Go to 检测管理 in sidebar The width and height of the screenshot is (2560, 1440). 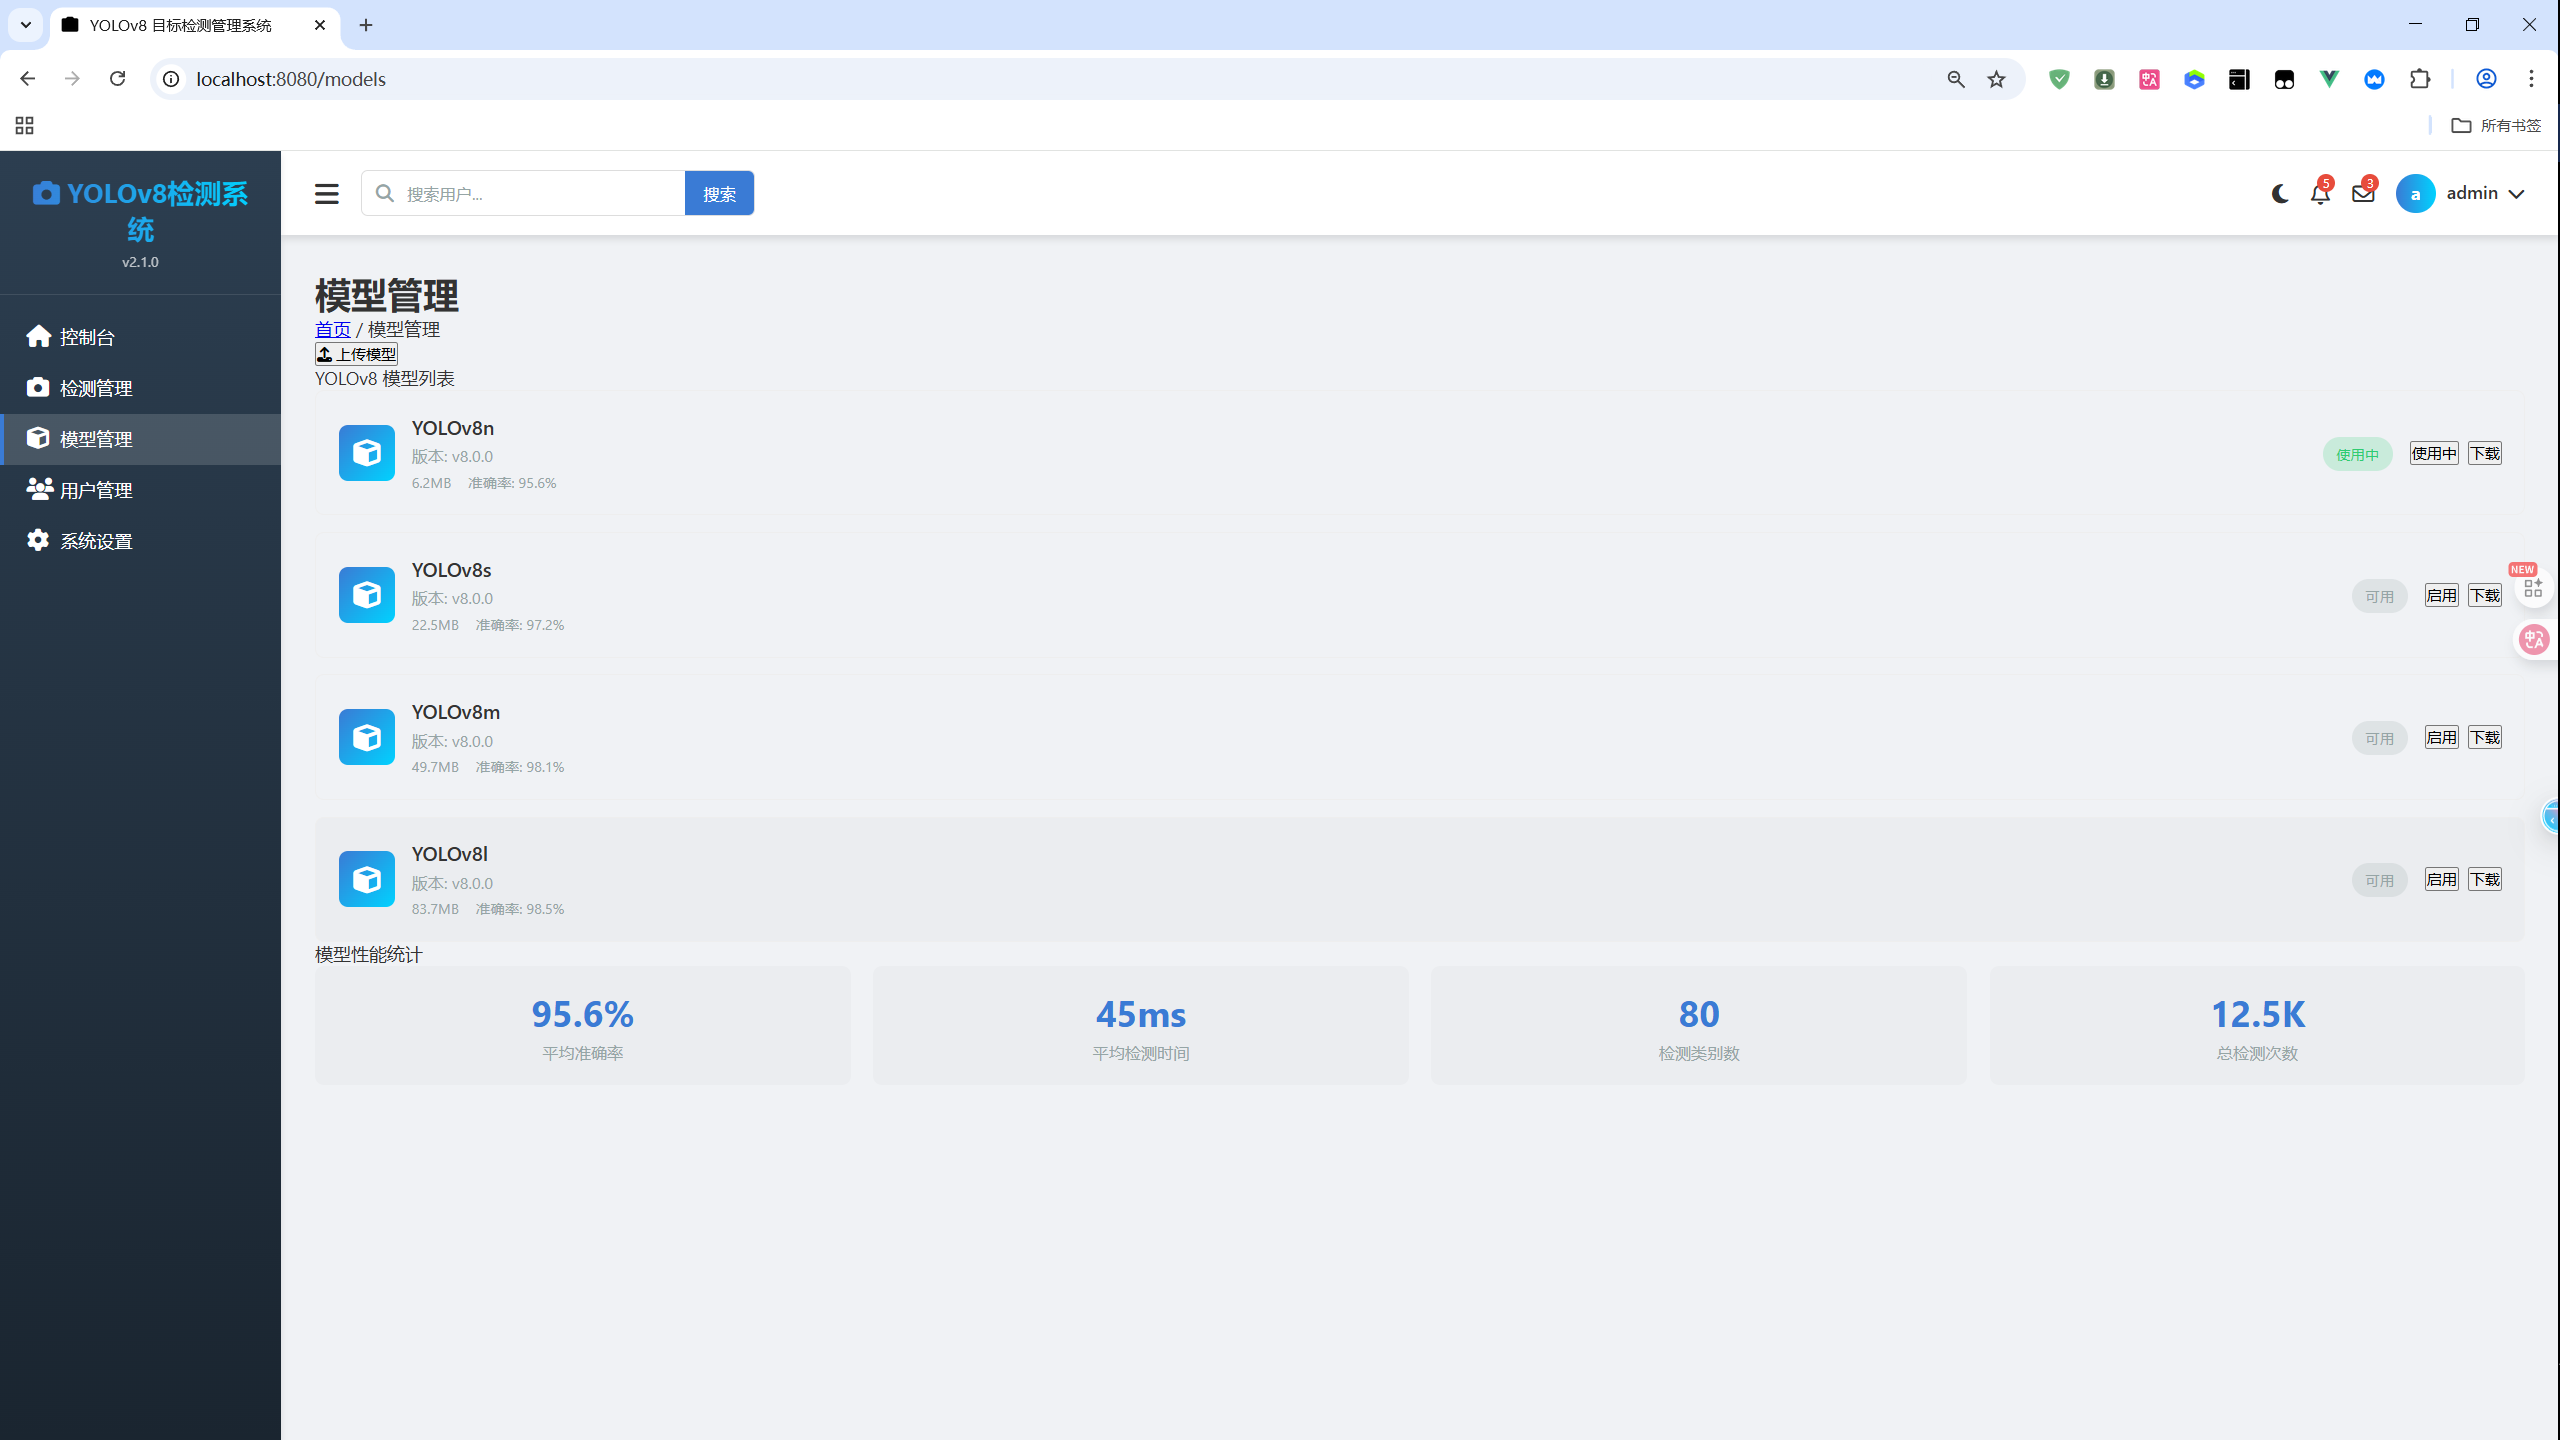click(96, 388)
